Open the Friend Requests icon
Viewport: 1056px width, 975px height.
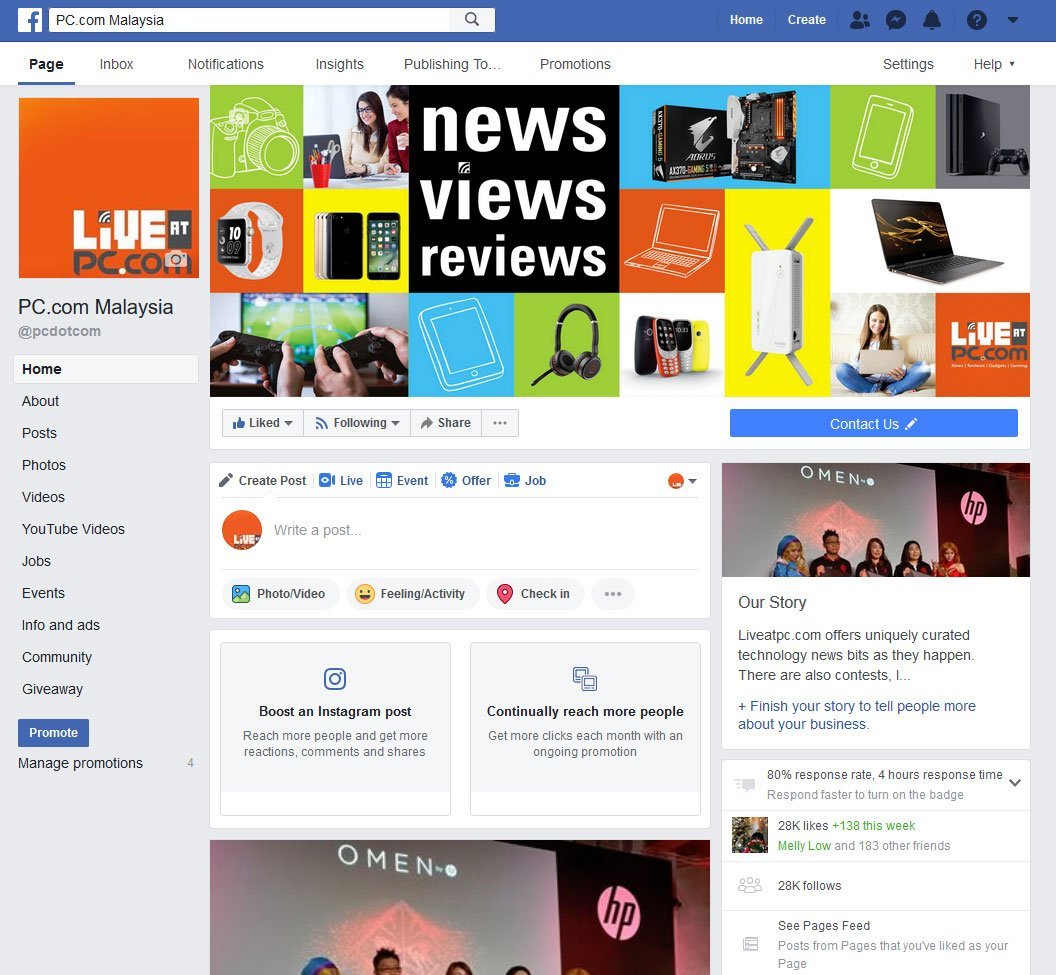coord(859,20)
